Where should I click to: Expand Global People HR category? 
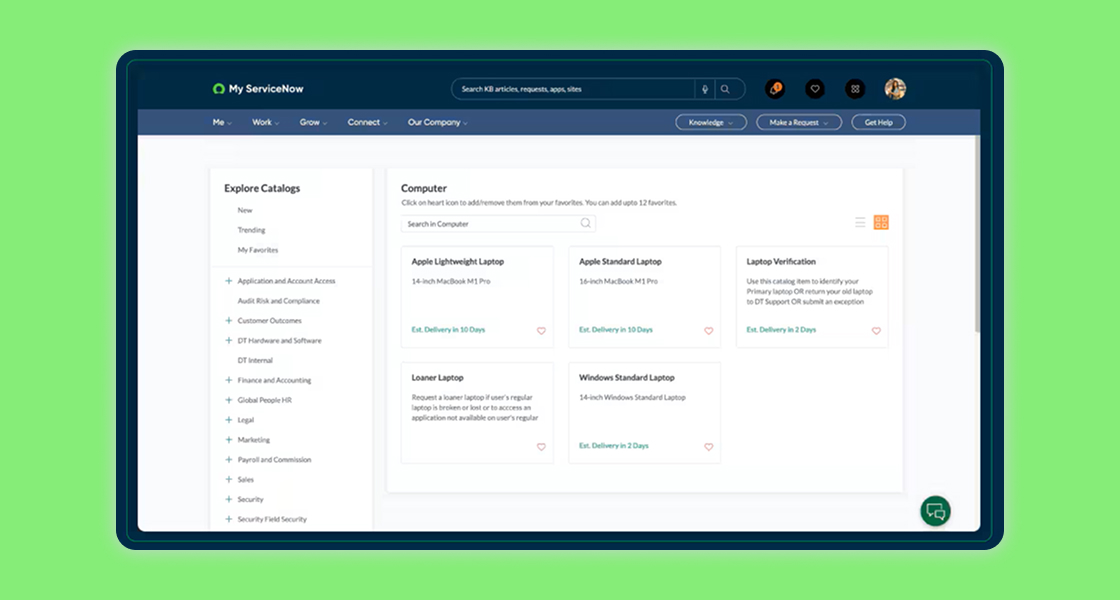point(229,400)
